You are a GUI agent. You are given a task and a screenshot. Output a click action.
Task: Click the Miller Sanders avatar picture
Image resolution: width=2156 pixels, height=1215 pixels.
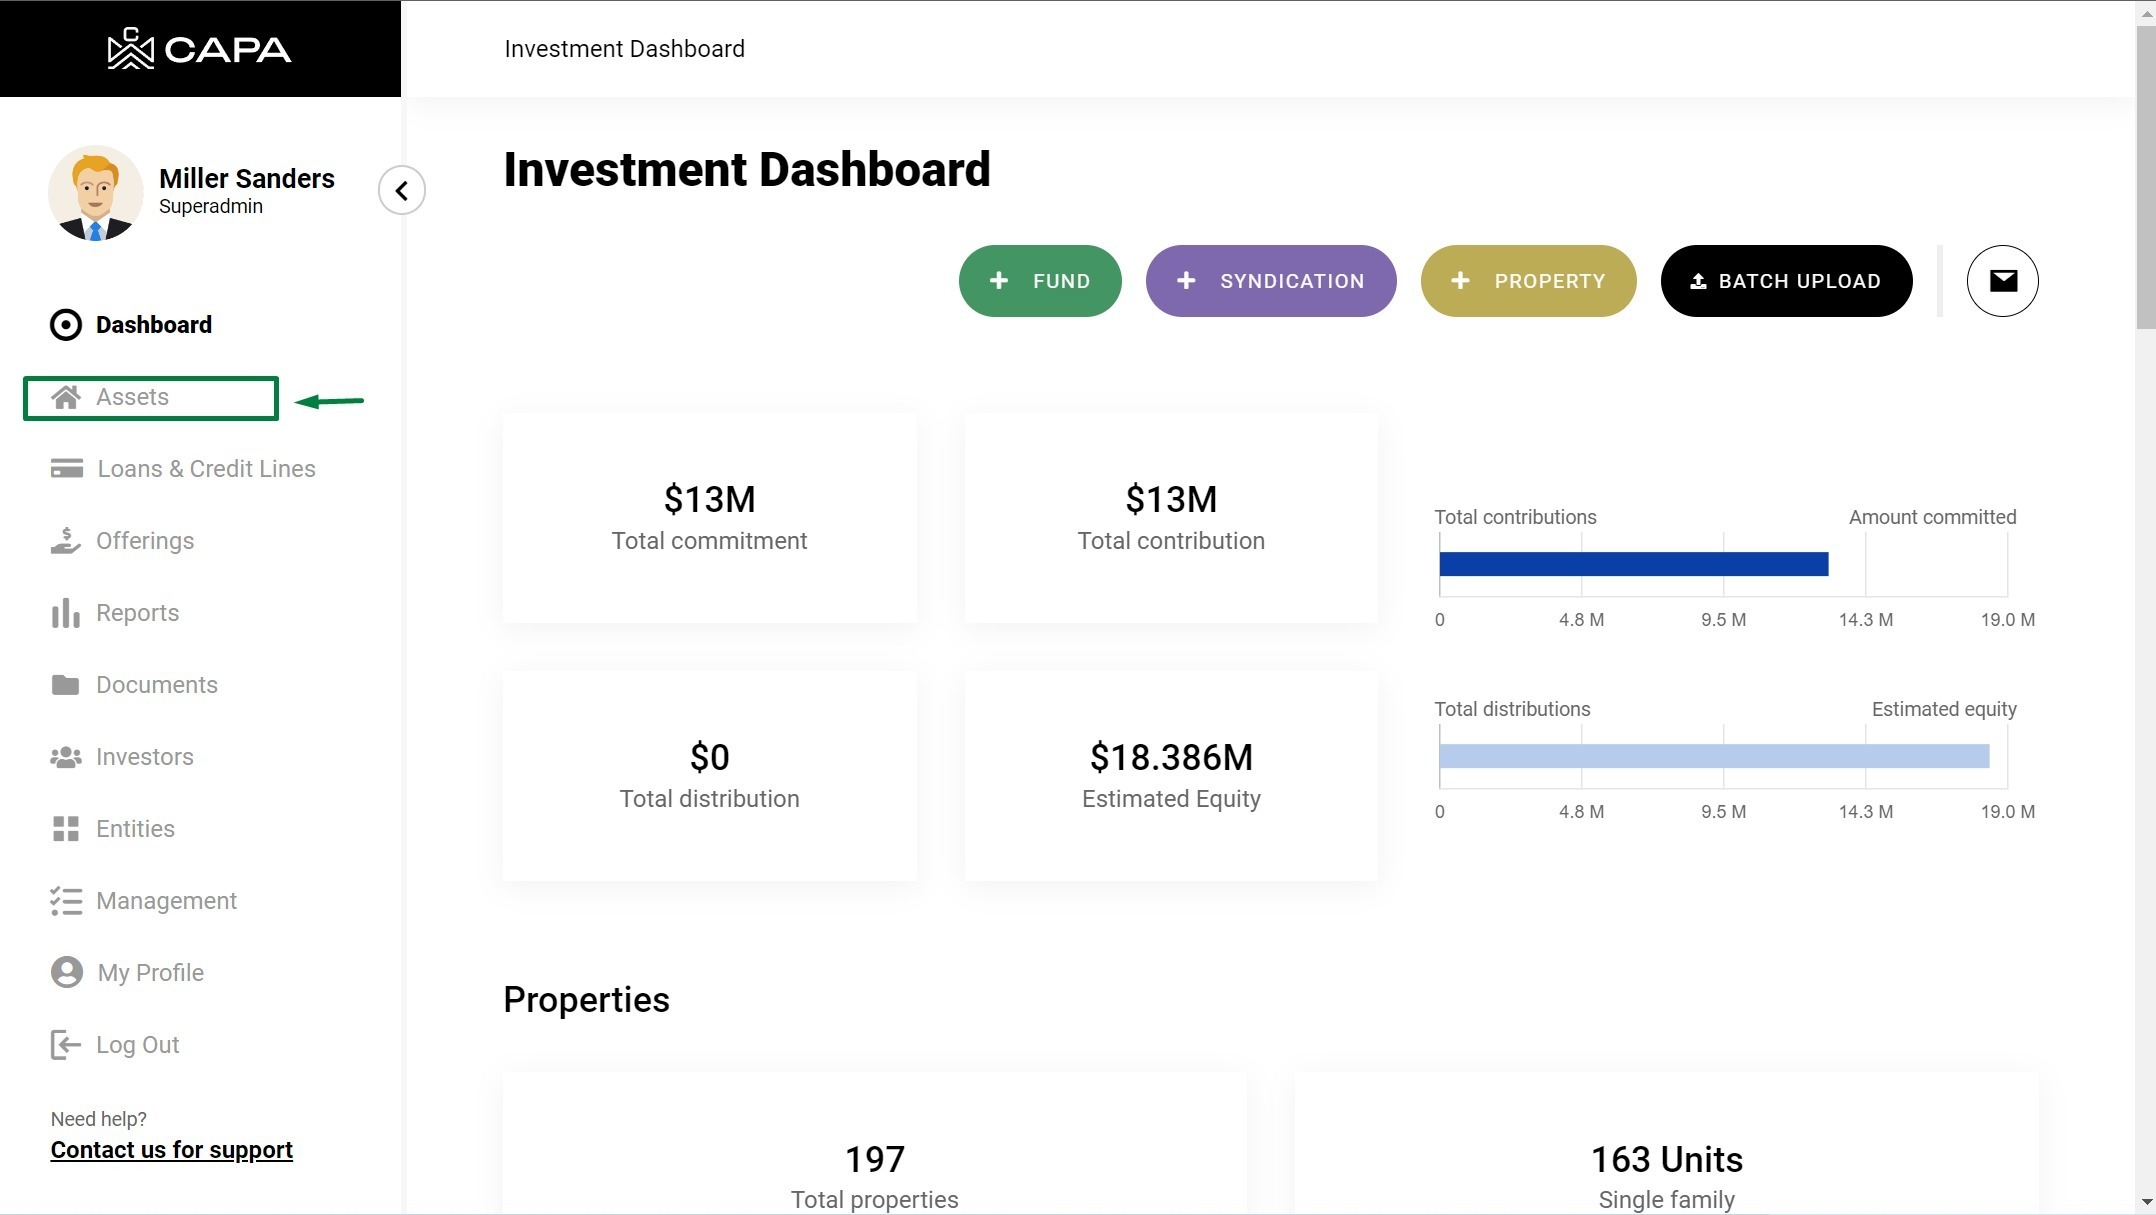click(x=96, y=193)
